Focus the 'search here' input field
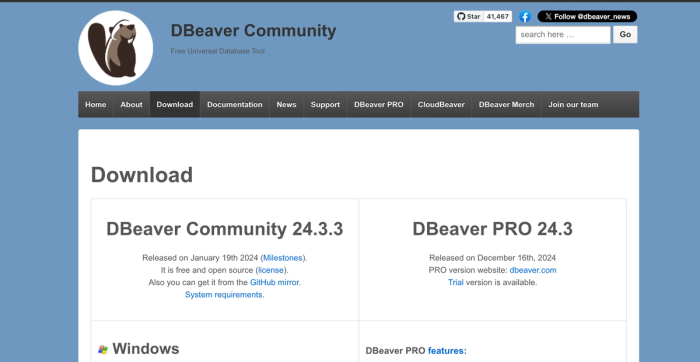The width and height of the screenshot is (700, 362). point(563,34)
